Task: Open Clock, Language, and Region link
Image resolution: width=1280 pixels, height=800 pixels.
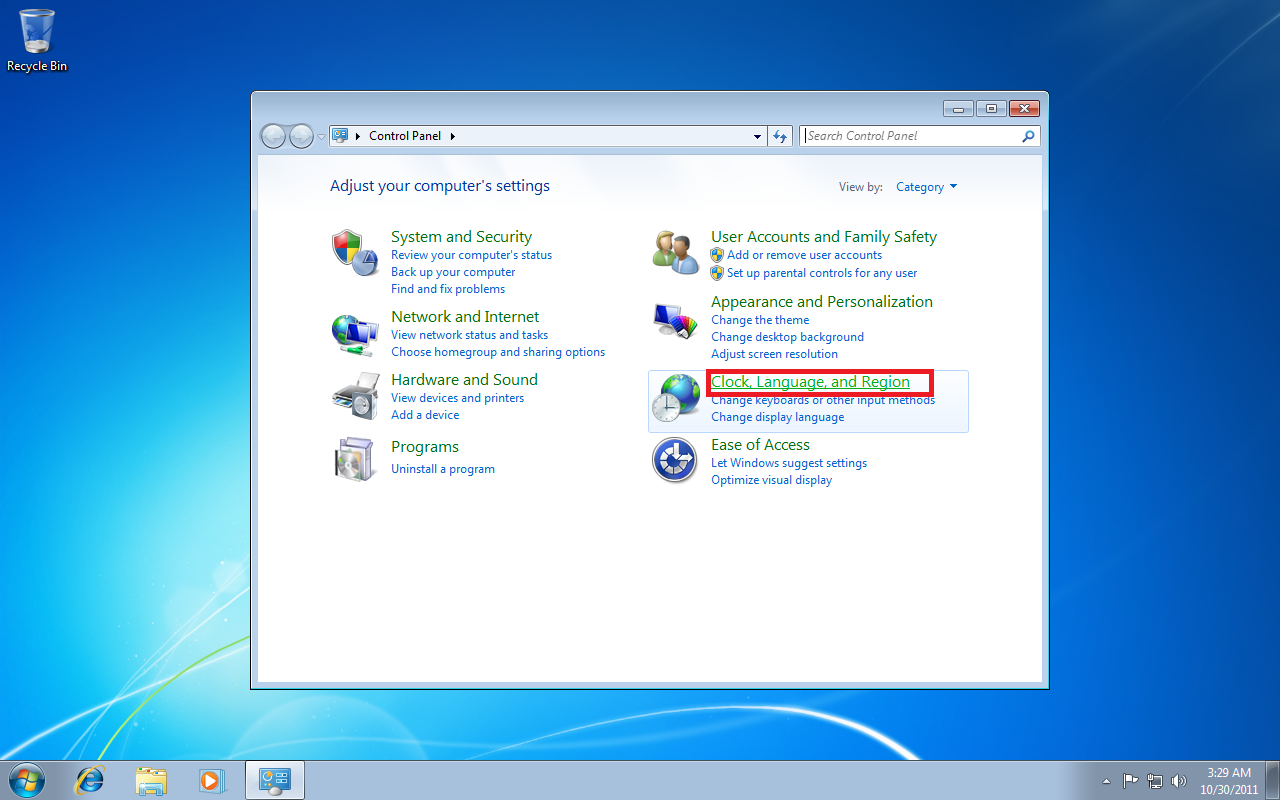Action: 810,382
